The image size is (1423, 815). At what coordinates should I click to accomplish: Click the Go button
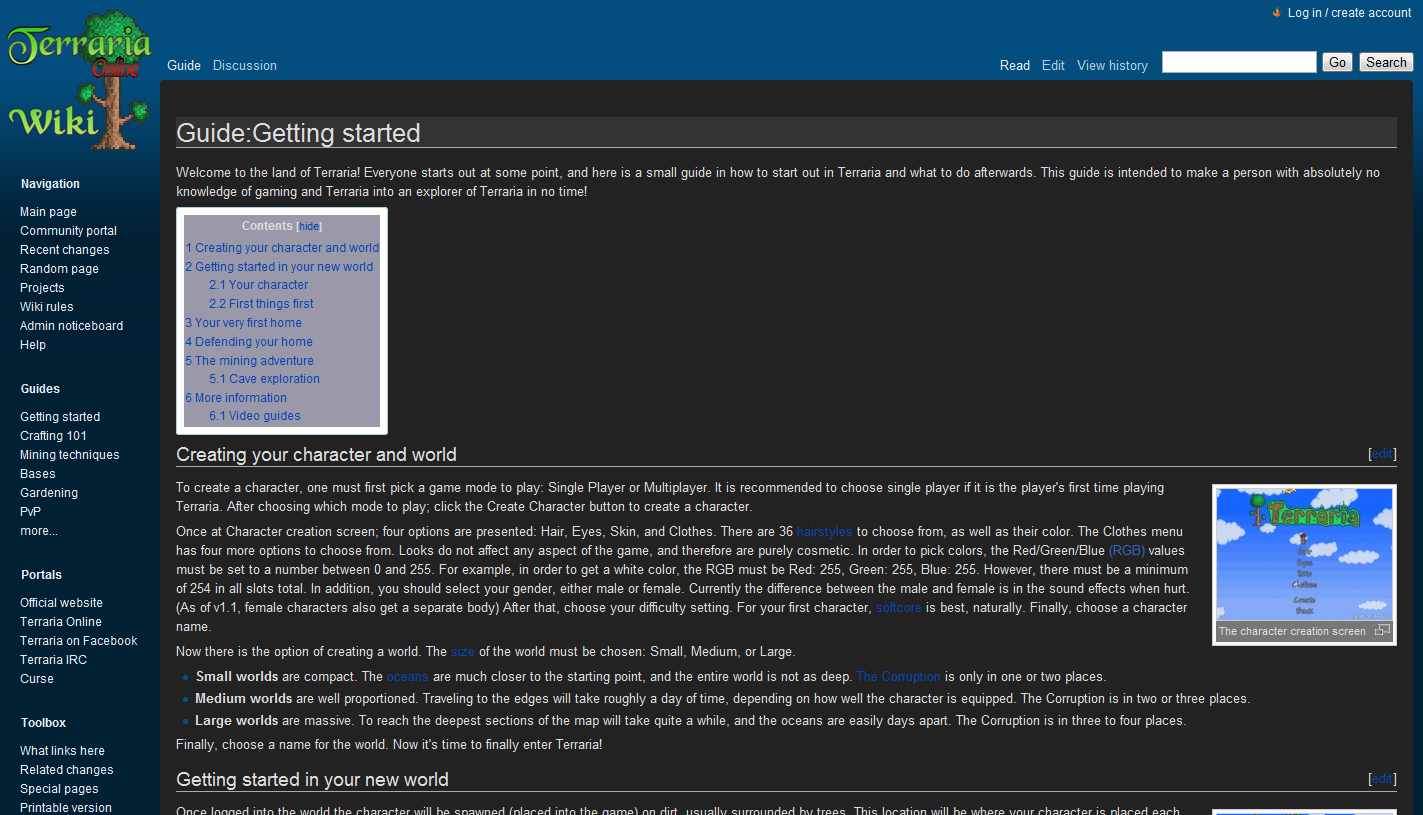point(1338,62)
